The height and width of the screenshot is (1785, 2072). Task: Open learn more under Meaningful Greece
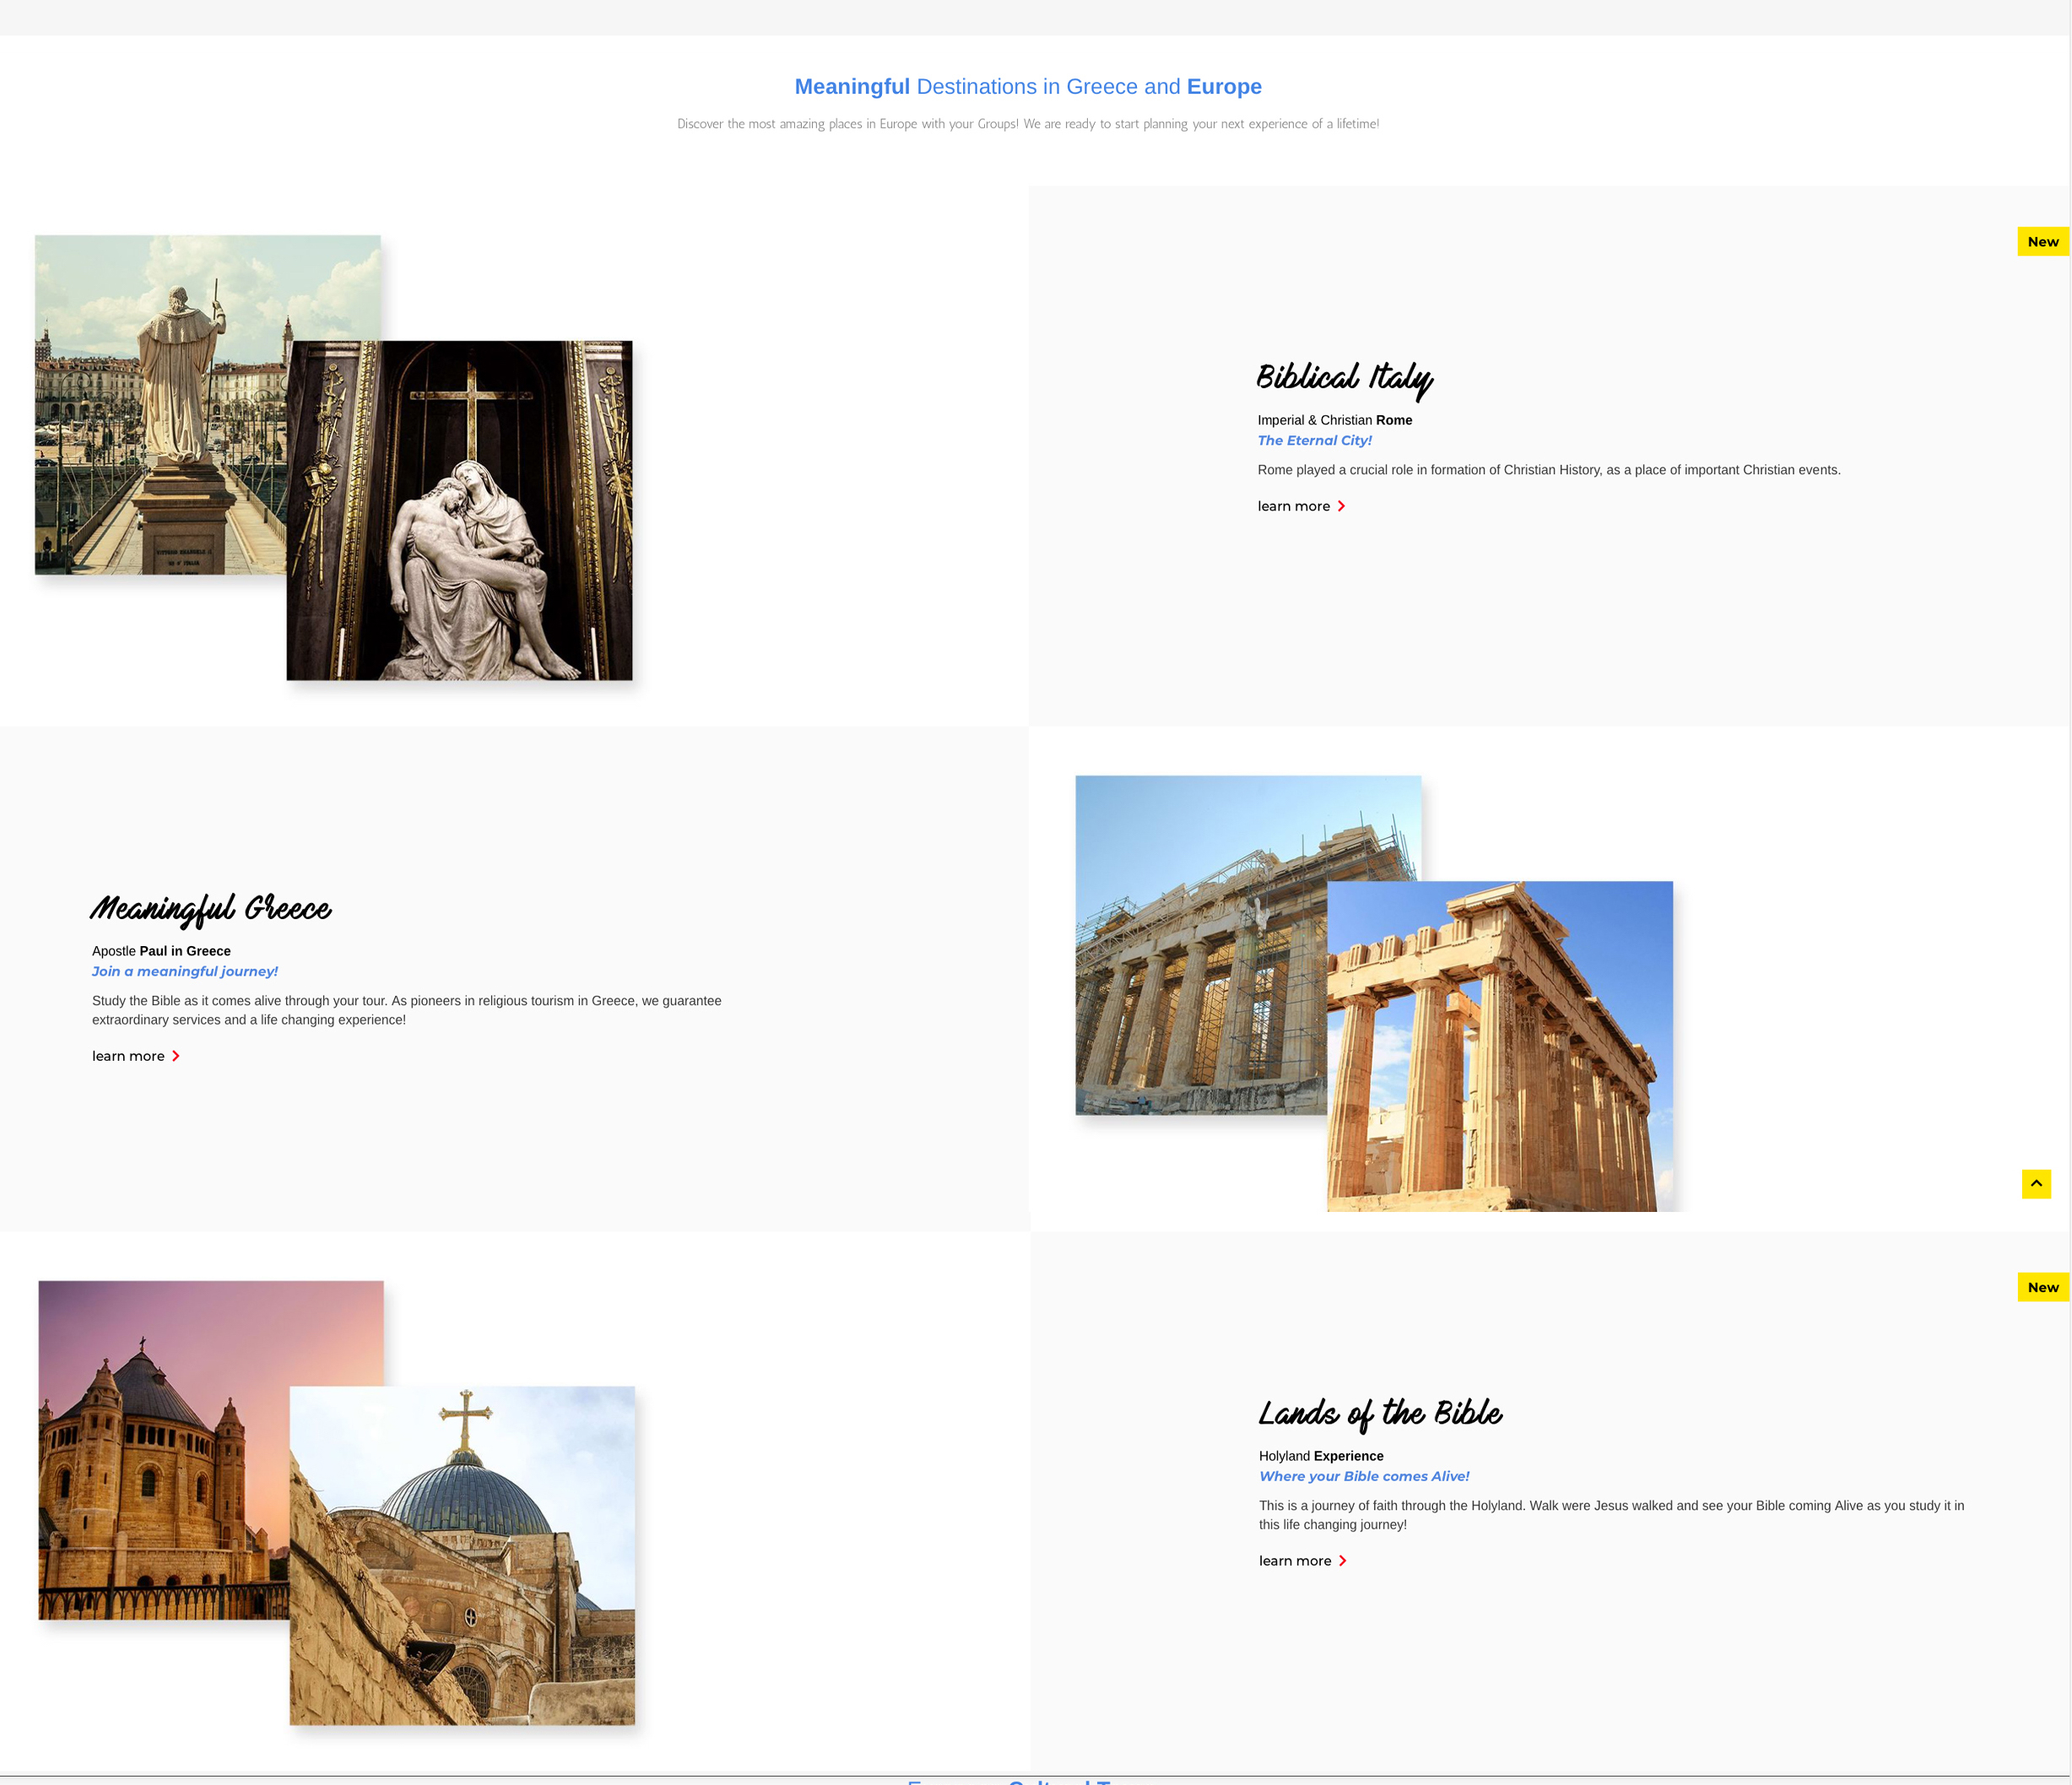coord(128,1056)
